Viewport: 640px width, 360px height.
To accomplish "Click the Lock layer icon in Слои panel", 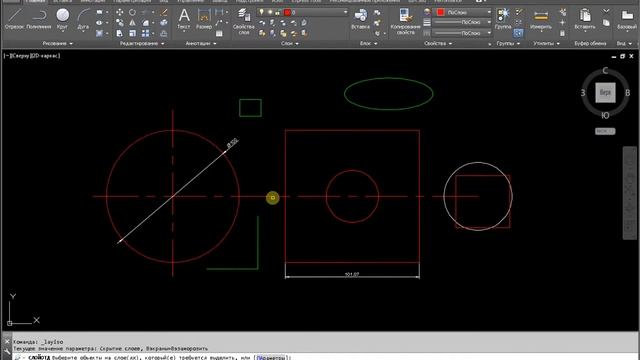I will (x=293, y=22).
